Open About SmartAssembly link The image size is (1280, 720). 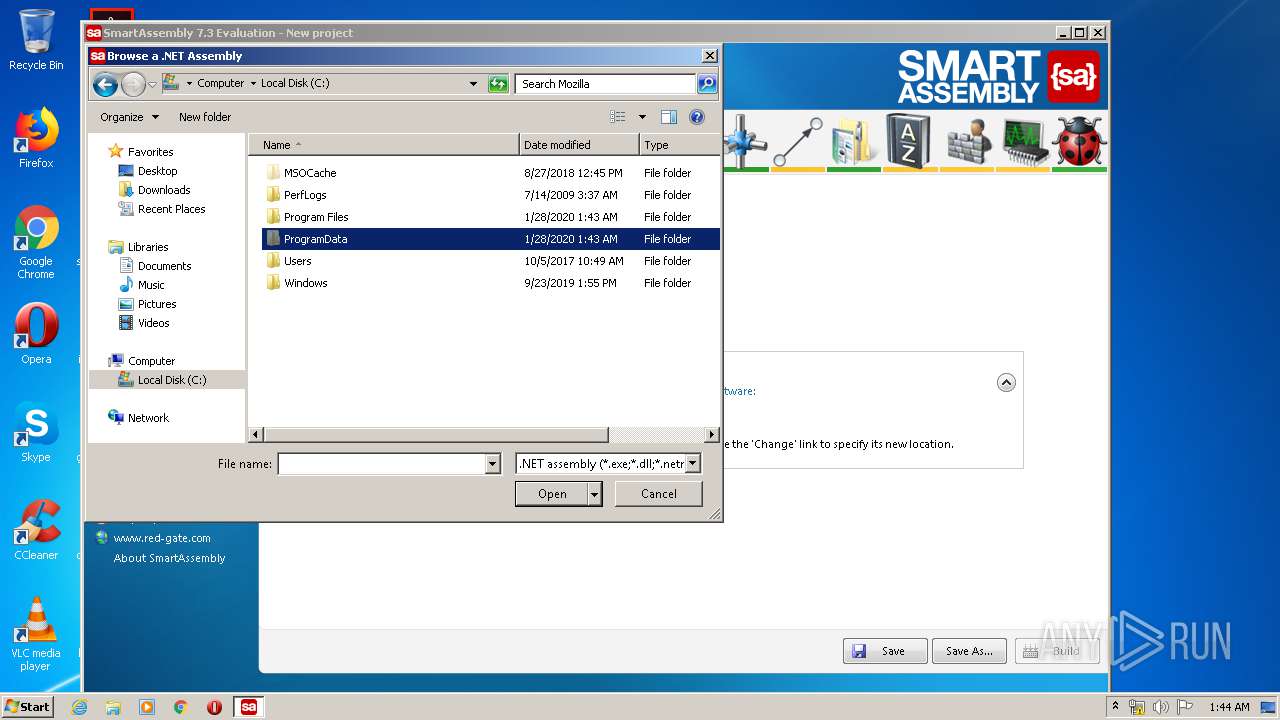(x=169, y=558)
